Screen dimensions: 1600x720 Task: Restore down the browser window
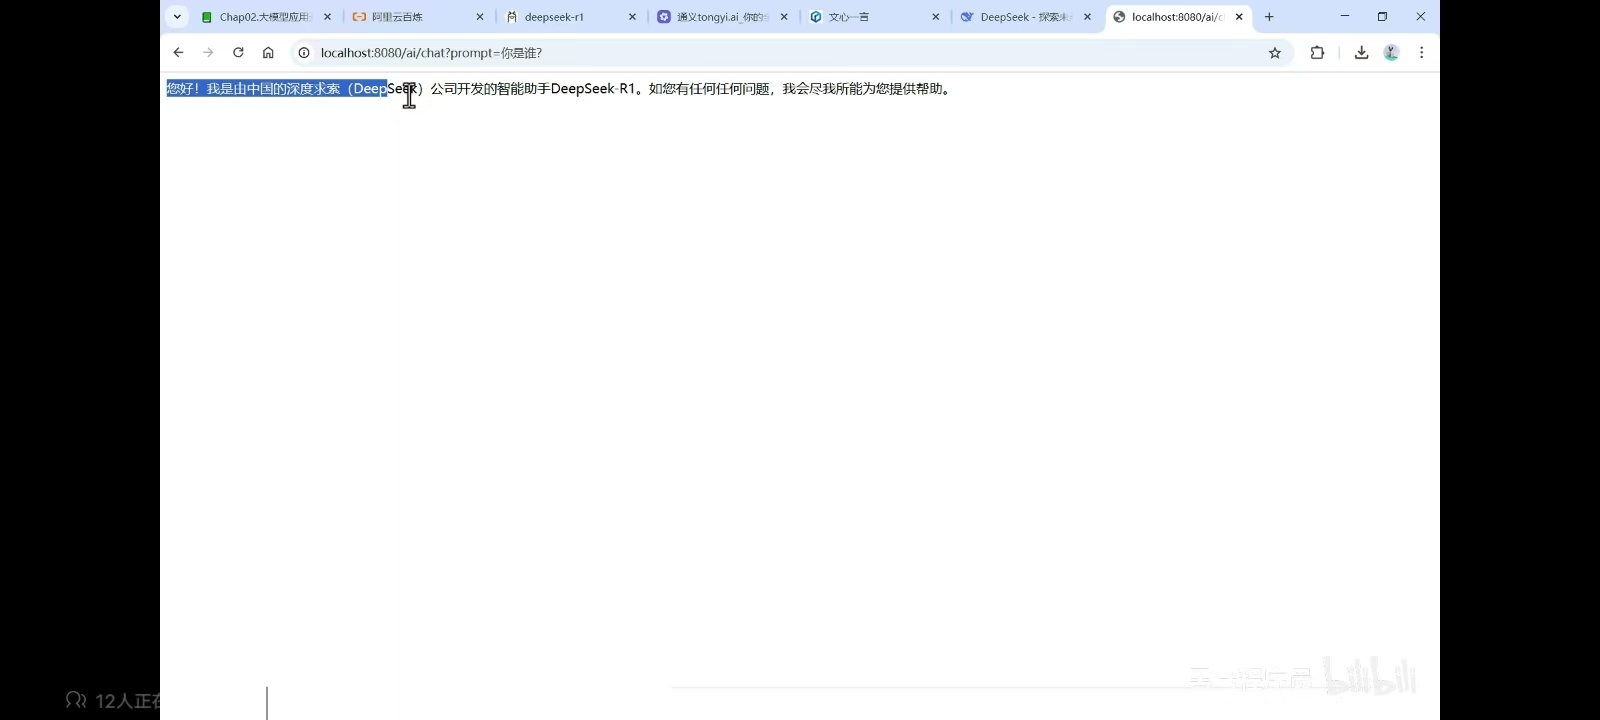pyautogui.click(x=1382, y=17)
